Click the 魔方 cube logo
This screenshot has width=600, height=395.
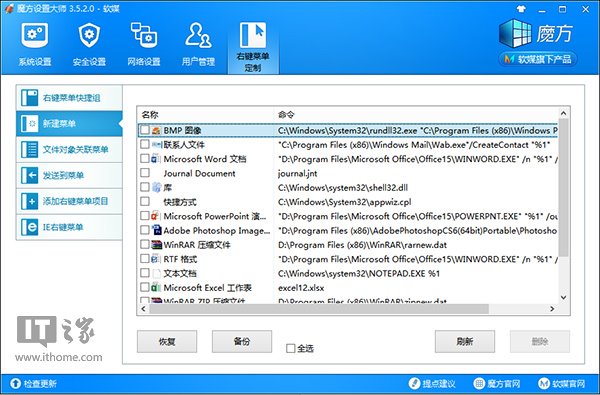click(x=515, y=33)
